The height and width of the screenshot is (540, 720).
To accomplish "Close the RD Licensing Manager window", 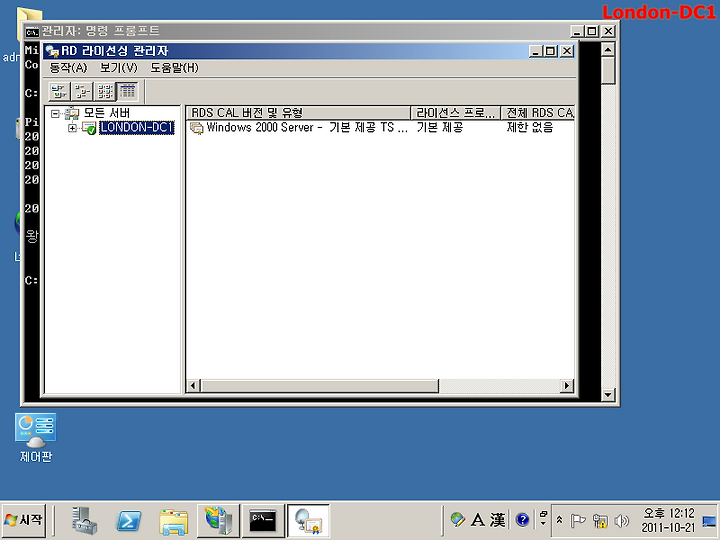I will click(567, 51).
